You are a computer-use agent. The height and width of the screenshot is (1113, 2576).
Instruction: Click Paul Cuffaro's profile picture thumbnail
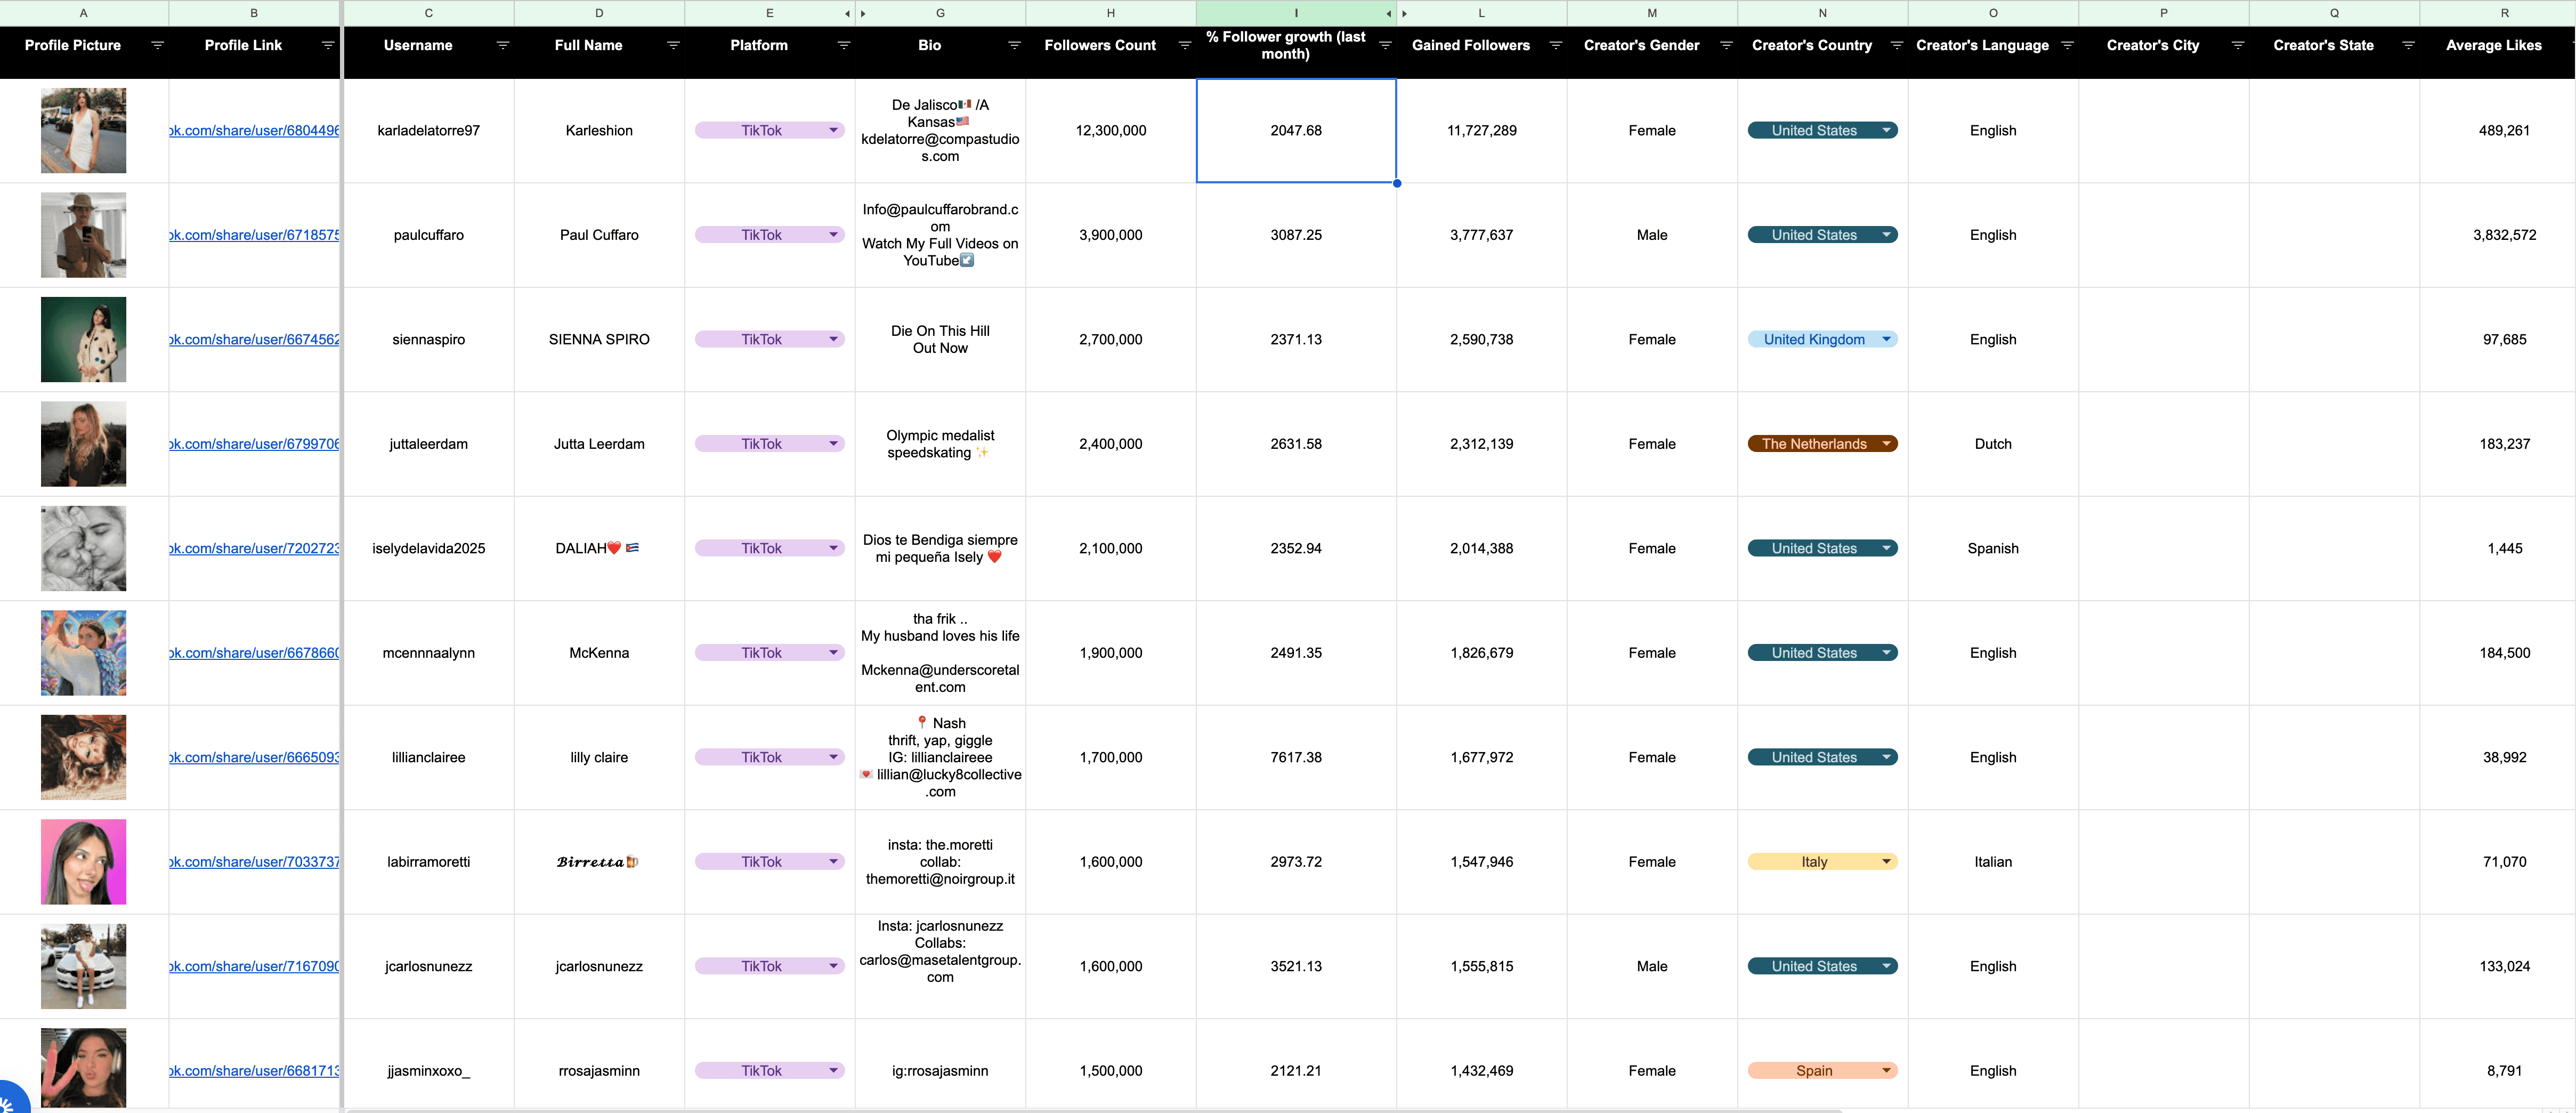(83, 235)
